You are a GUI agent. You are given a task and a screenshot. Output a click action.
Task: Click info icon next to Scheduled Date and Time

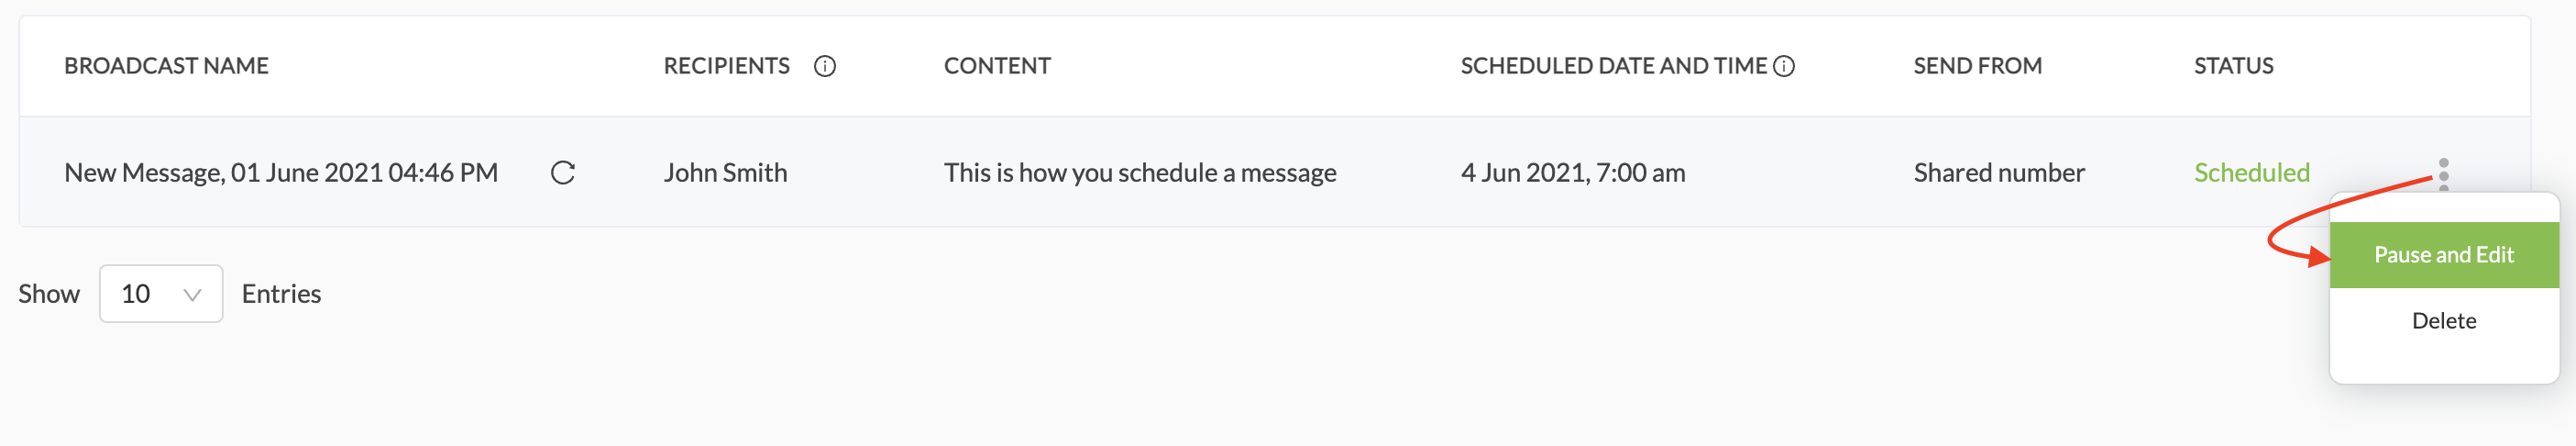pyautogui.click(x=1784, y=66)
